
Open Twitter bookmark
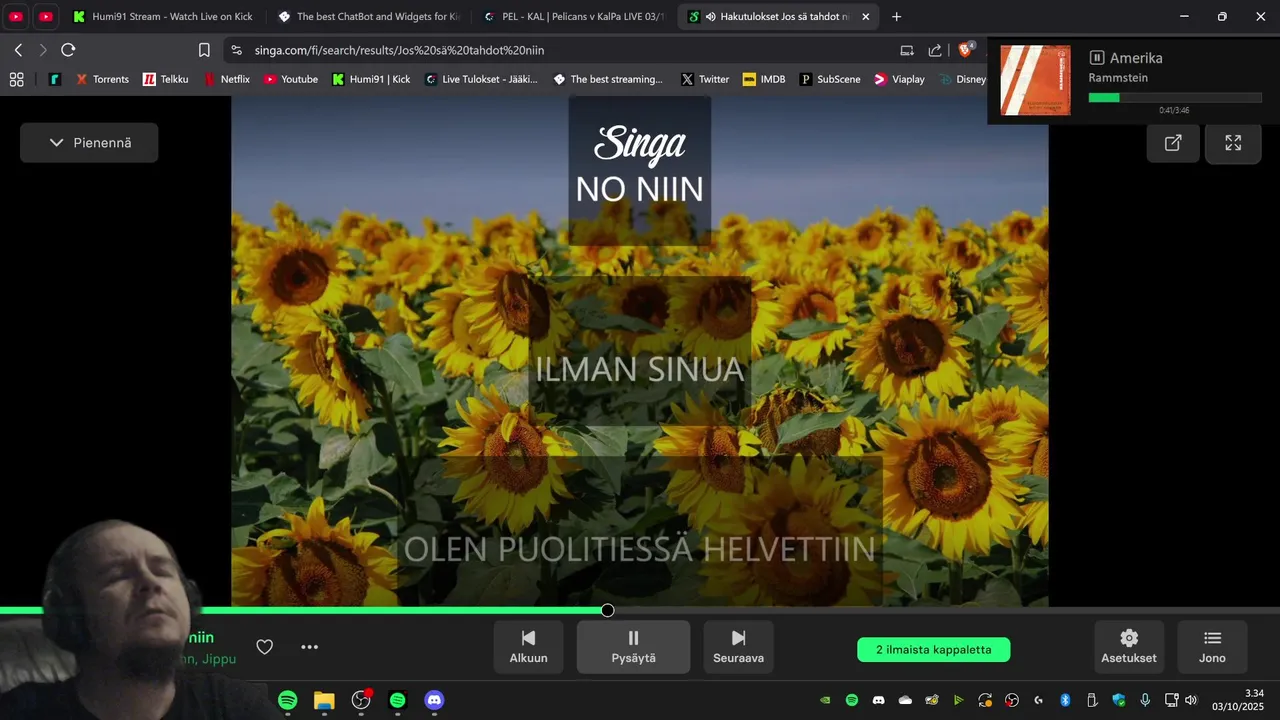coord(705,79)
